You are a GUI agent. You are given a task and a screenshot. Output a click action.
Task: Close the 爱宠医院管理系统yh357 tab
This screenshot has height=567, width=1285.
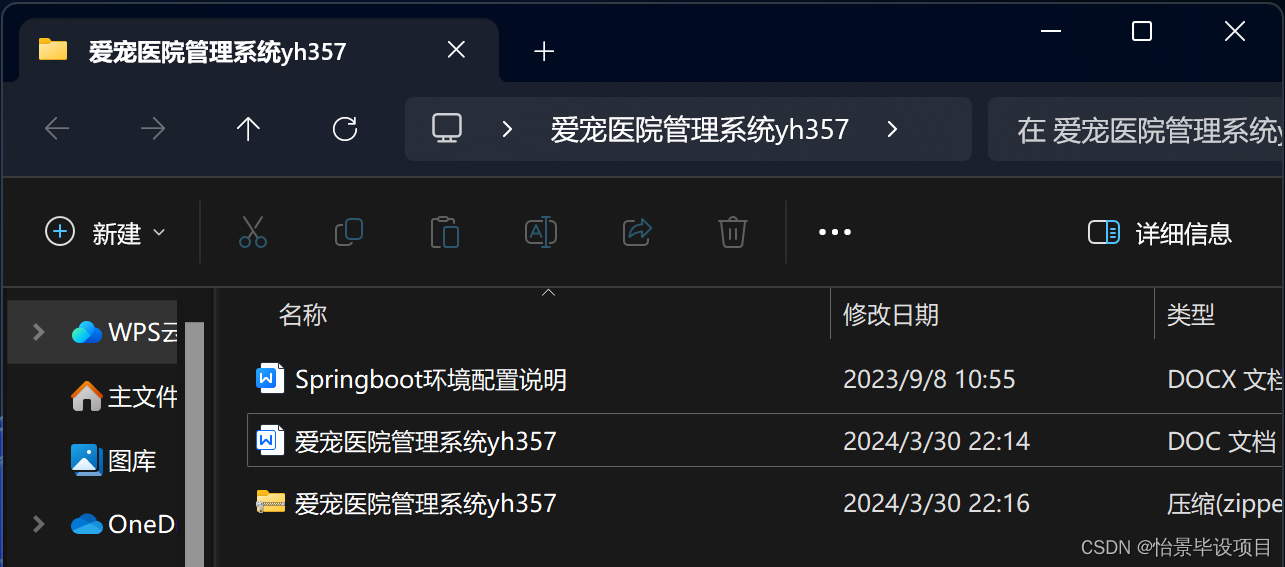coord(456,50)
